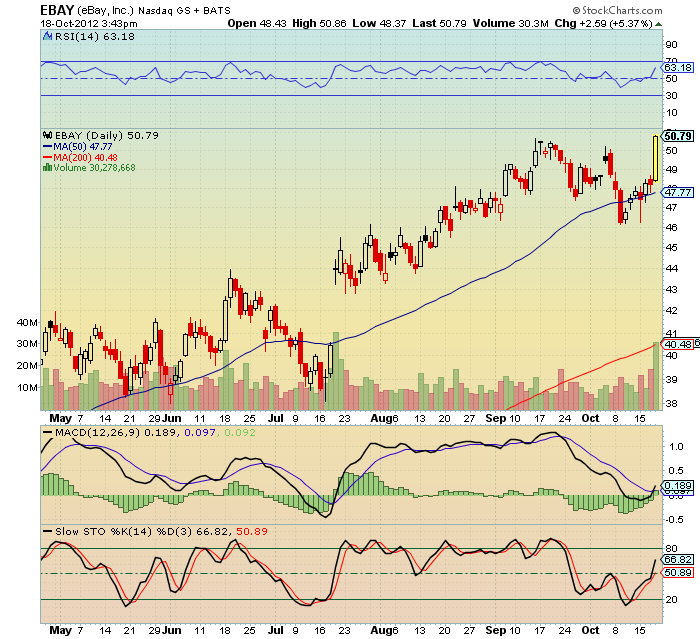Click the EBAY ticker symbol title

(x=57, y=10)
